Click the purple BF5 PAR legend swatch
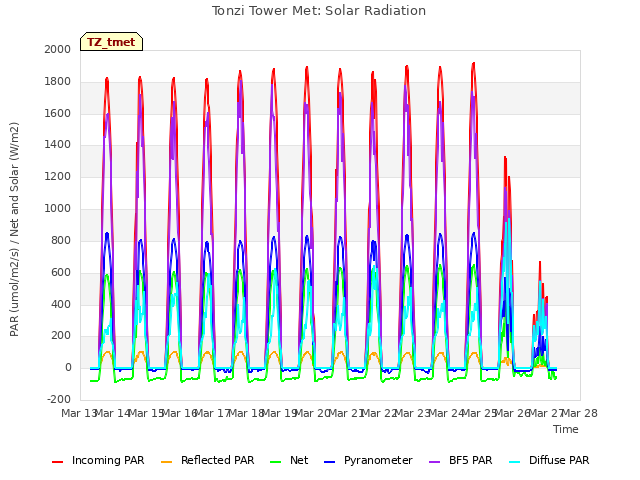Screen dimensions: 640x480 [x=435, y=462]
